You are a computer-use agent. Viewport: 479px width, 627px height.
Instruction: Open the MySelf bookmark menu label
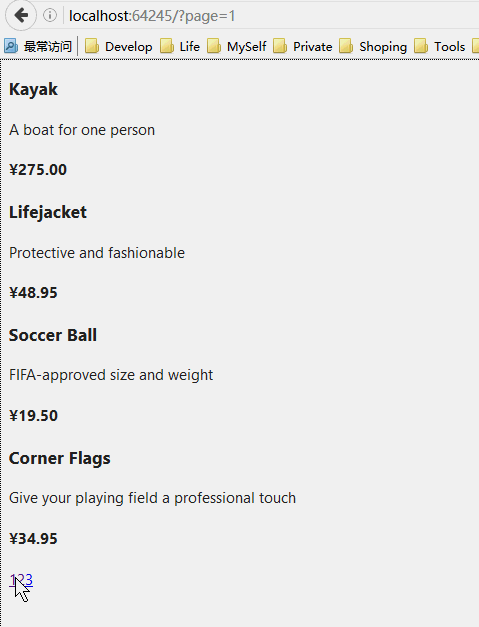247,47
